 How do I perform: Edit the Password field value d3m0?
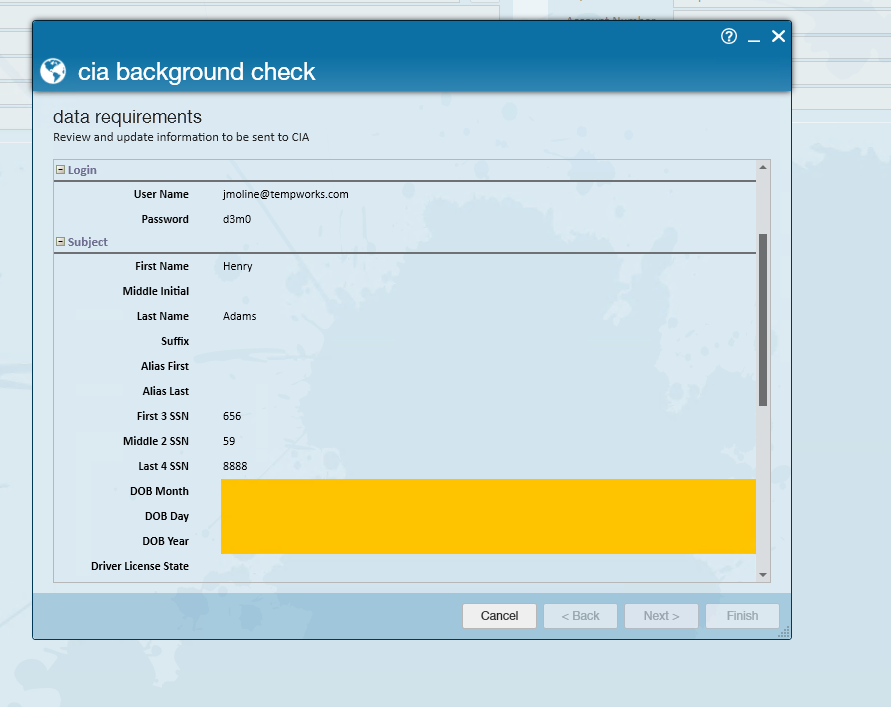489,219
